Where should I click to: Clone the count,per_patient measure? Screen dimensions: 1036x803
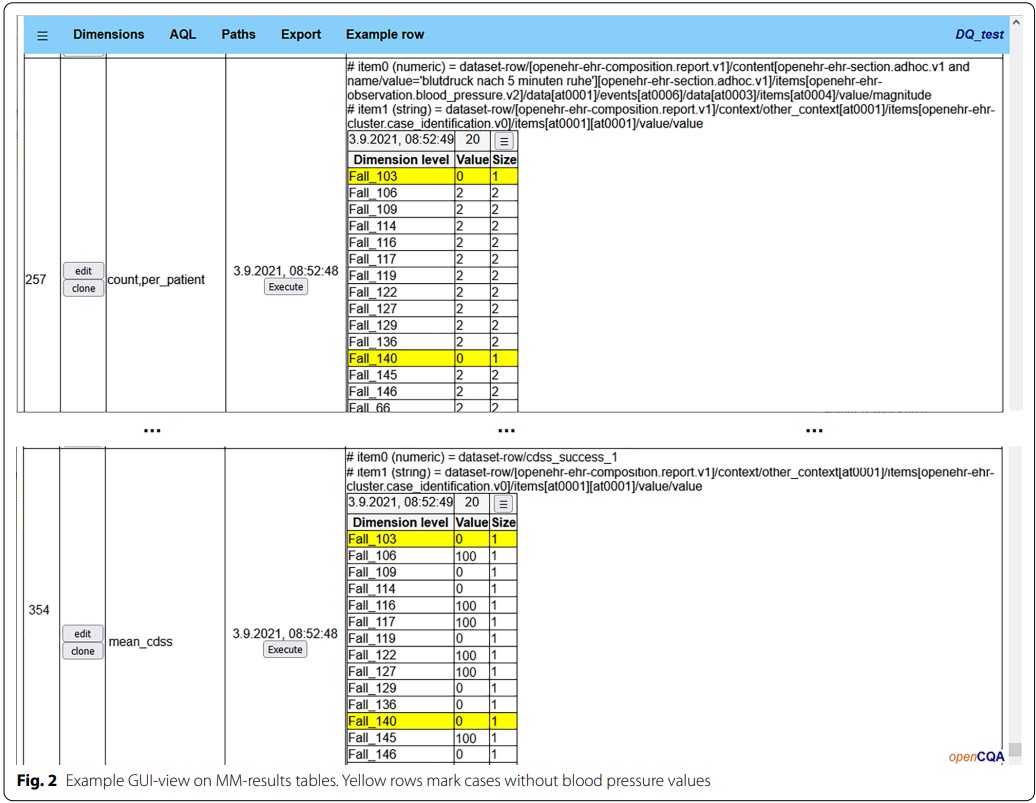(83, 288)
